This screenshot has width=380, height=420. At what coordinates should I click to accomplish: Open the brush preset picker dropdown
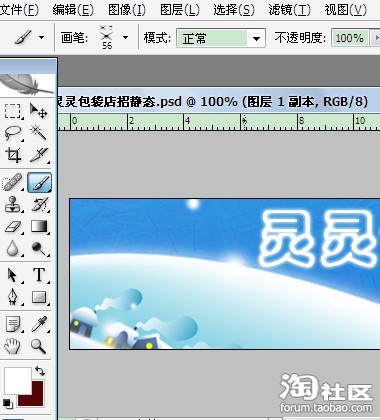[125, 37]
